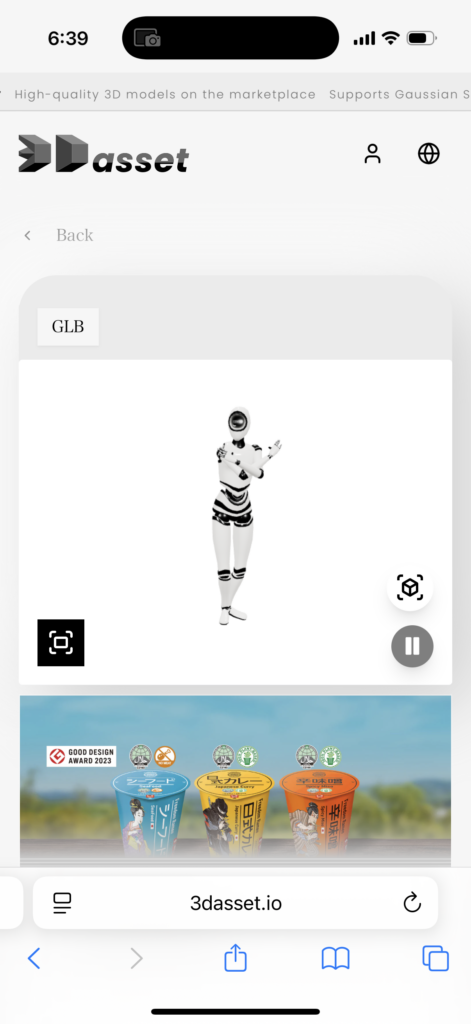Open the globe language selector
The height and width of the screenshot is (1024, 471).
pyautogui.click(x=429, y=154)
